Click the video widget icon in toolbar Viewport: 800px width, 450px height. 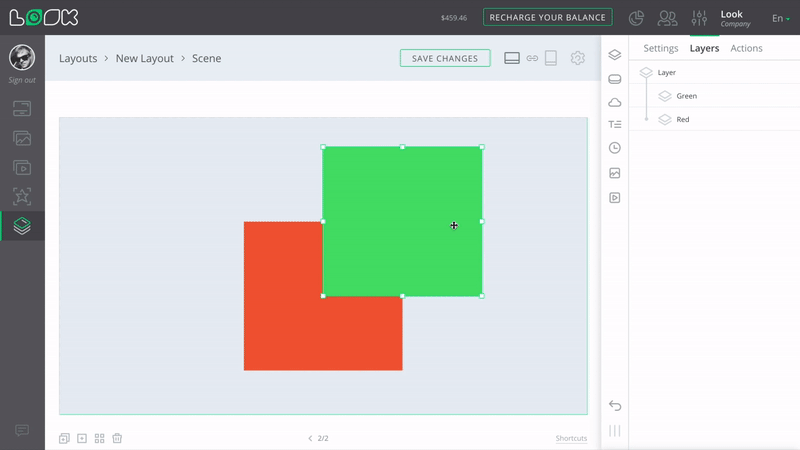coord(615,198)
